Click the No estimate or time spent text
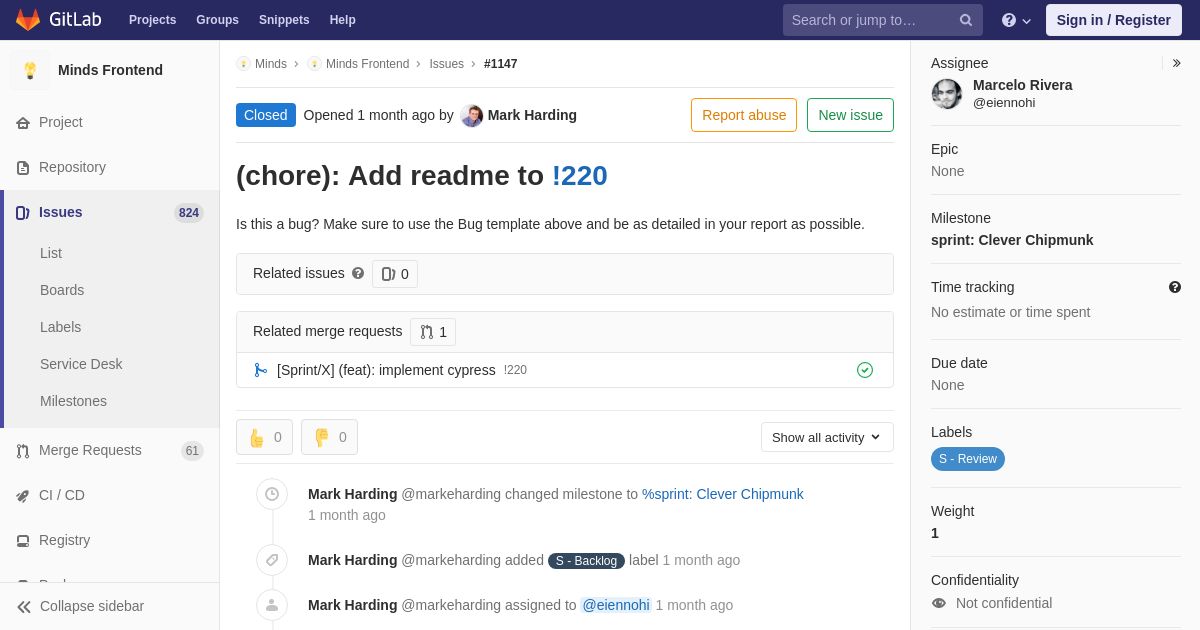Viewport: 1200px width, 630px height. pyautogui.click(x=1010, y=312)
